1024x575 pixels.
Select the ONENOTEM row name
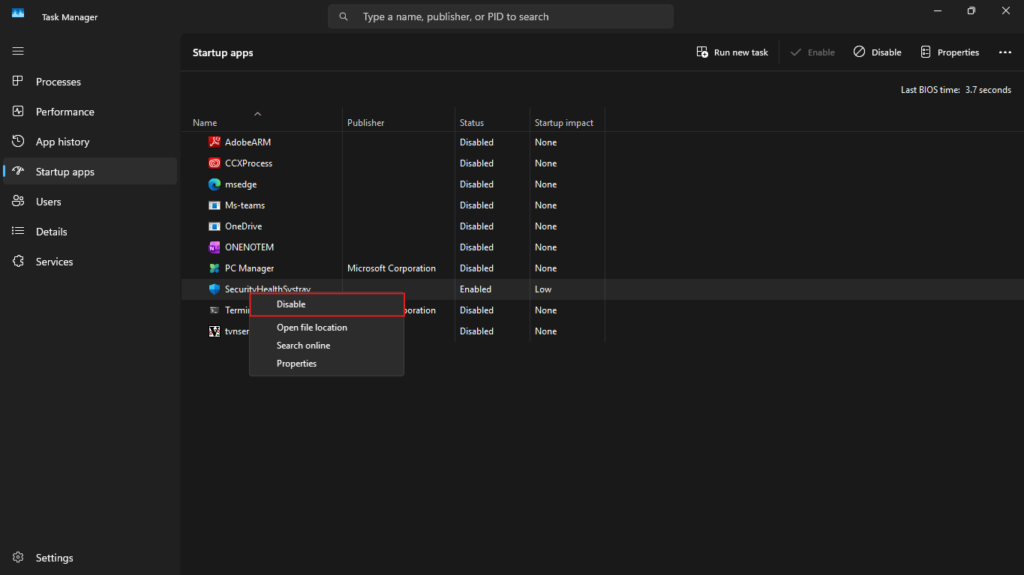(x=249, y=248)
